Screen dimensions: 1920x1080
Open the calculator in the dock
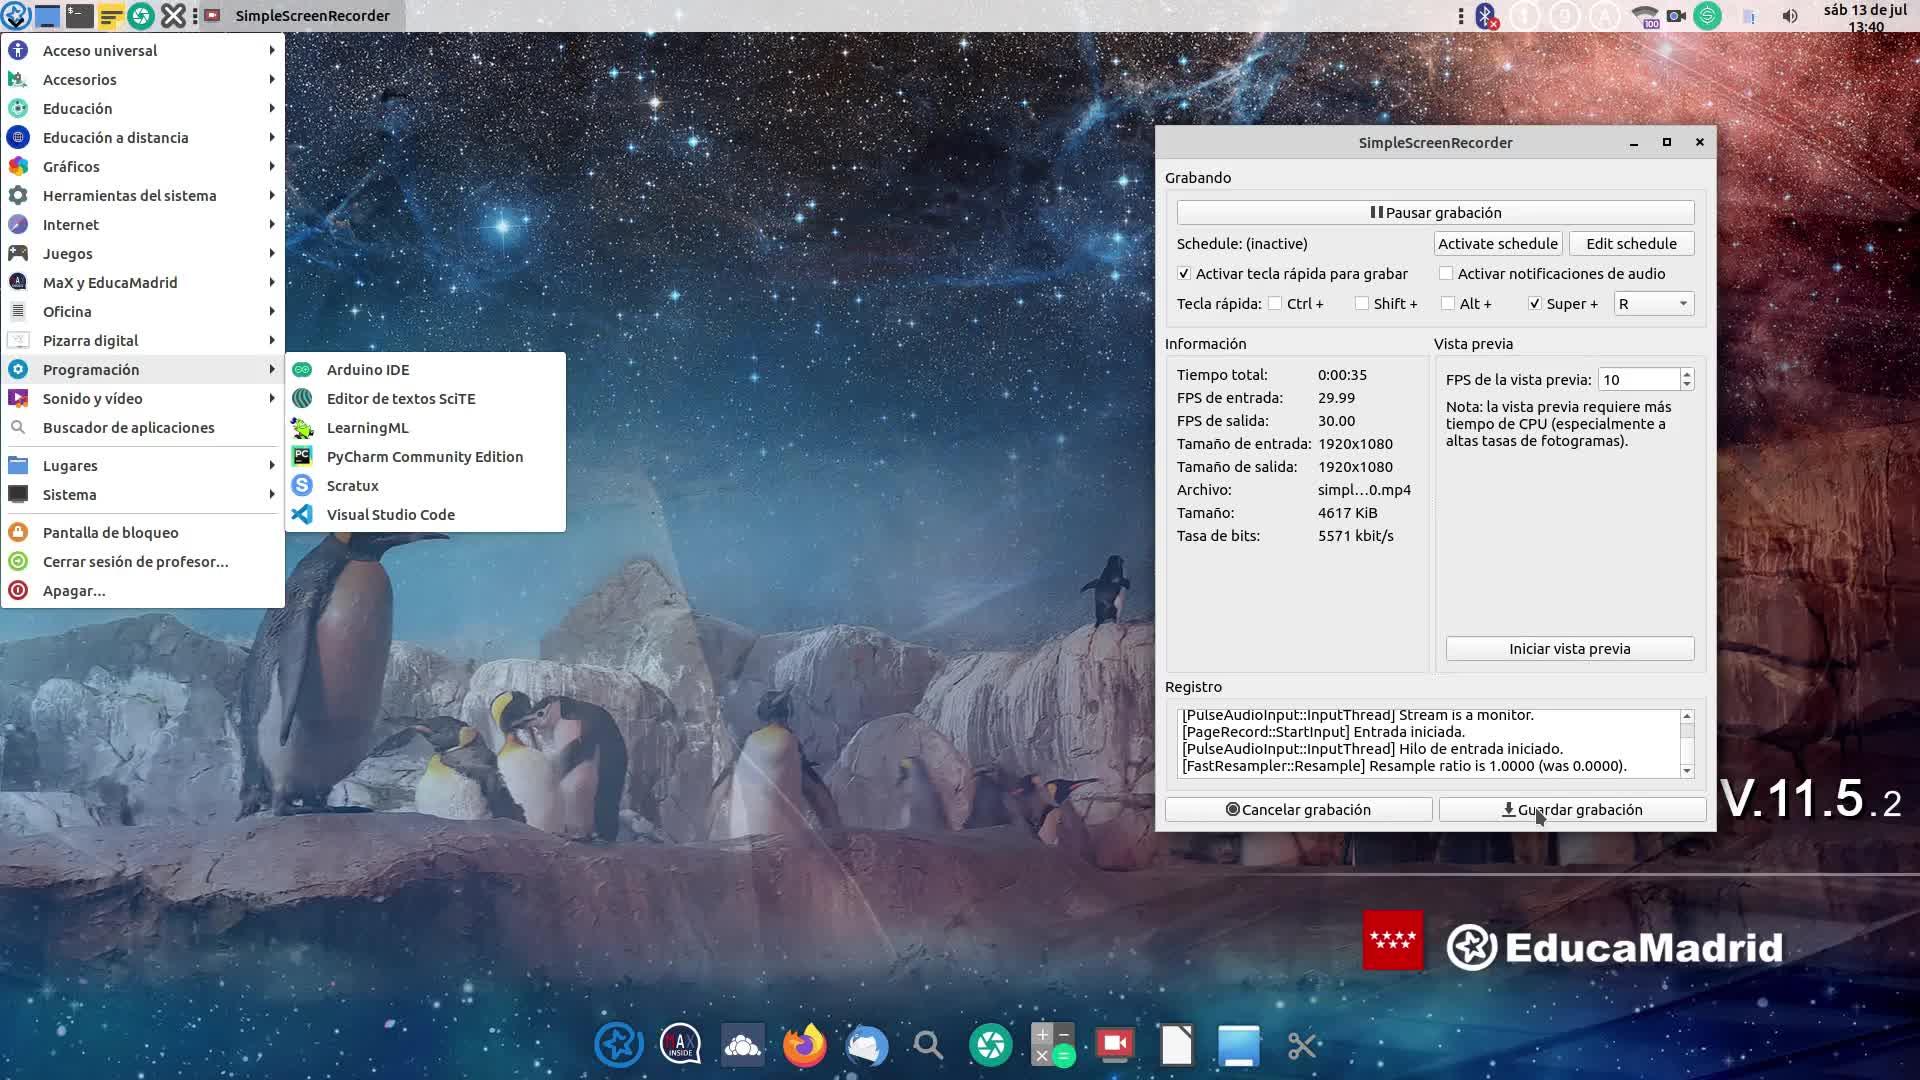[1052, 1046]
